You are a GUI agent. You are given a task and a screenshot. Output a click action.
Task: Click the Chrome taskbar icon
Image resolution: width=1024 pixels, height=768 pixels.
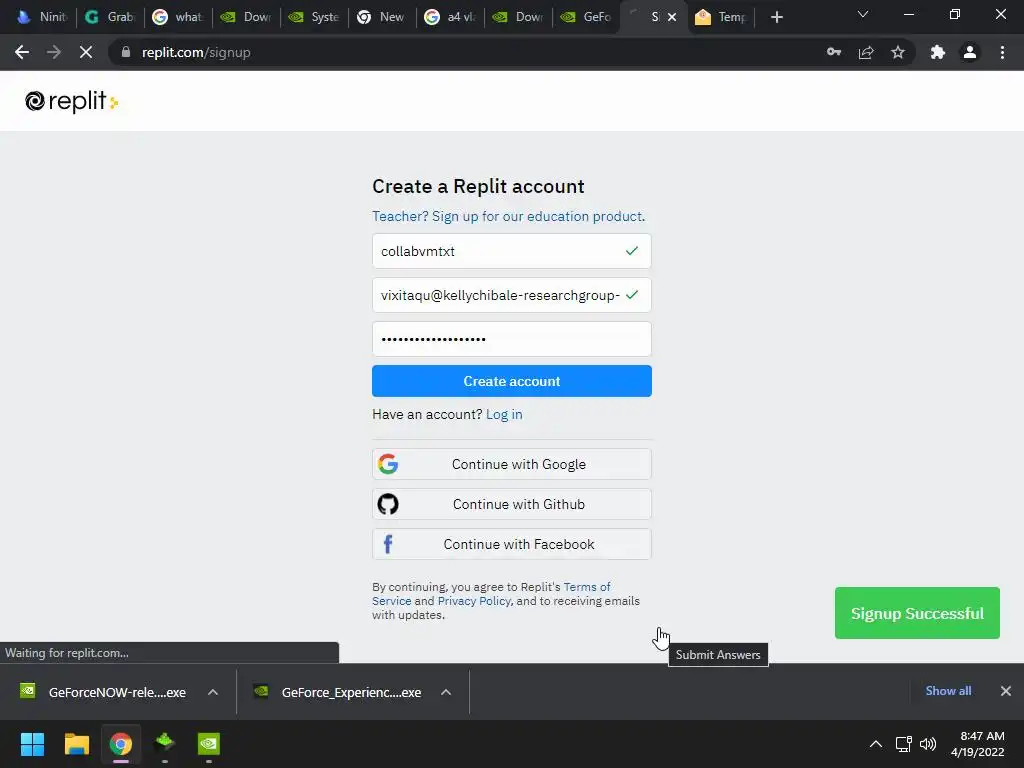tap(120, 744)
